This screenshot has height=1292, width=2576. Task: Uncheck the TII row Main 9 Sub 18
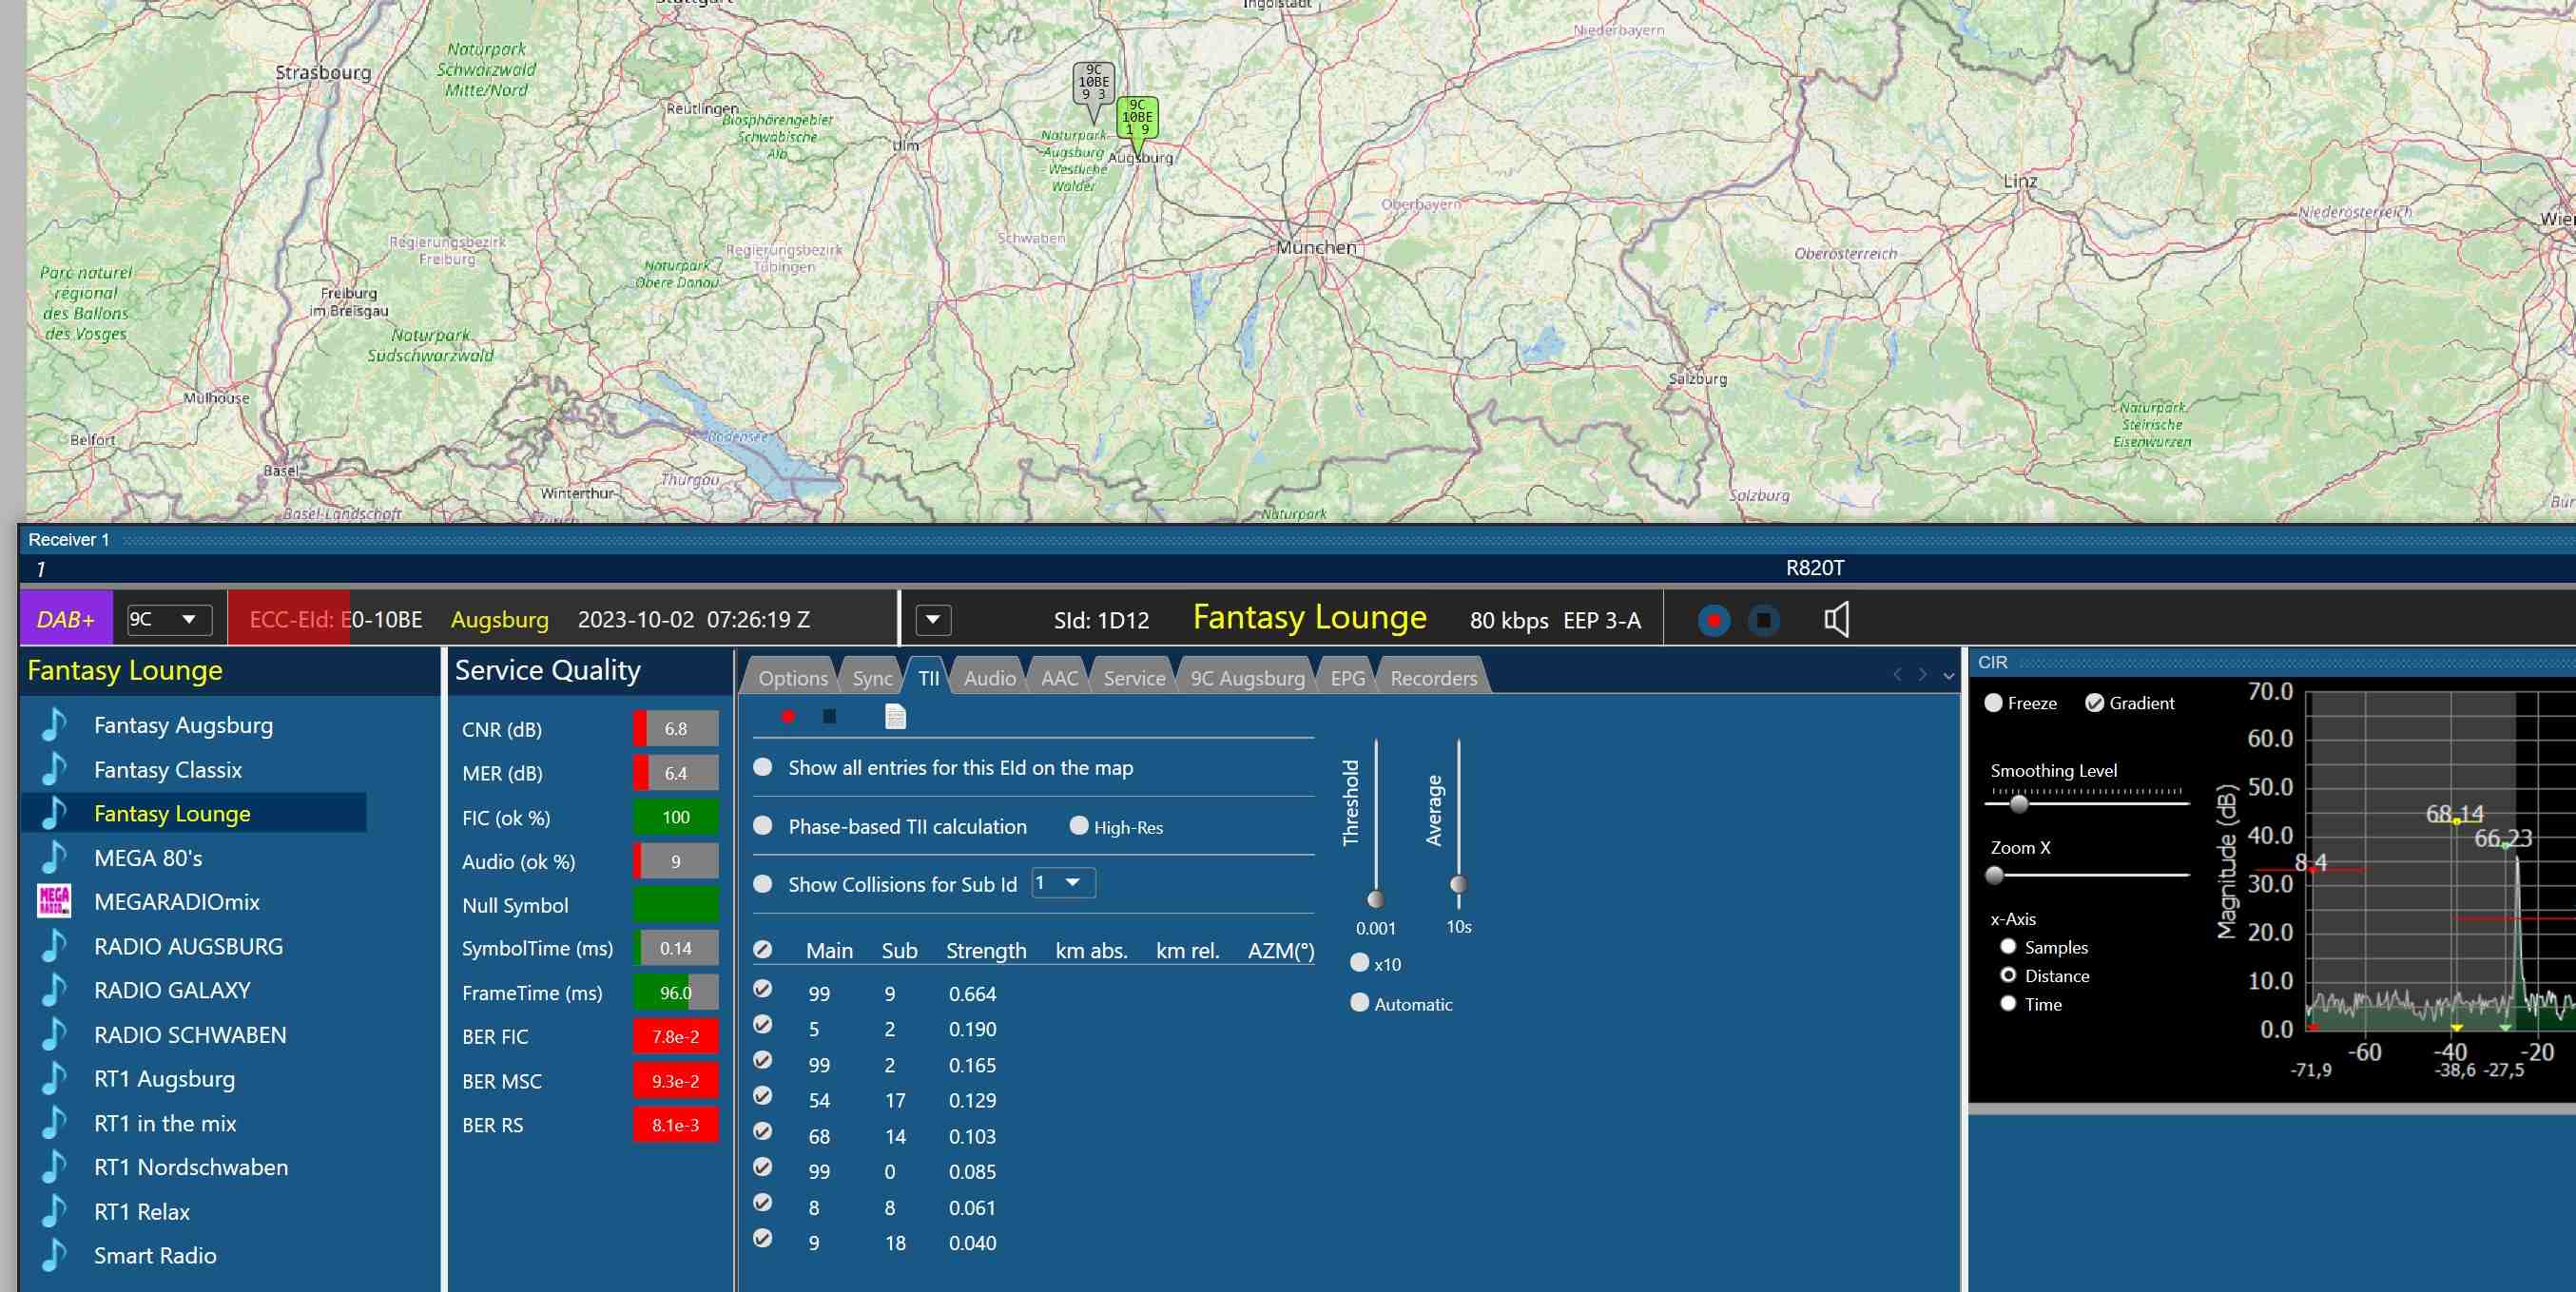763,1238
